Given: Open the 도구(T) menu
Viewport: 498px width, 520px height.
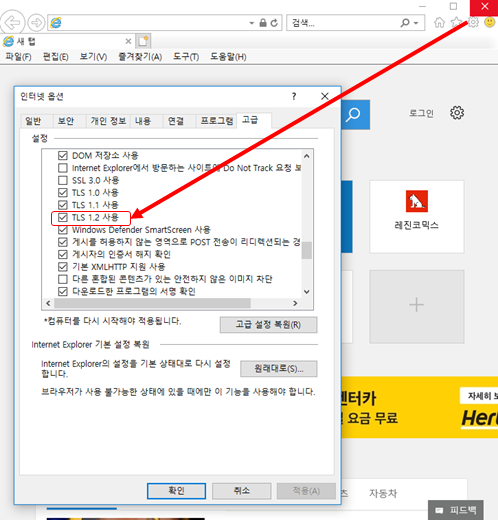Looking at the screenshot, I should [x=186, y=57].
